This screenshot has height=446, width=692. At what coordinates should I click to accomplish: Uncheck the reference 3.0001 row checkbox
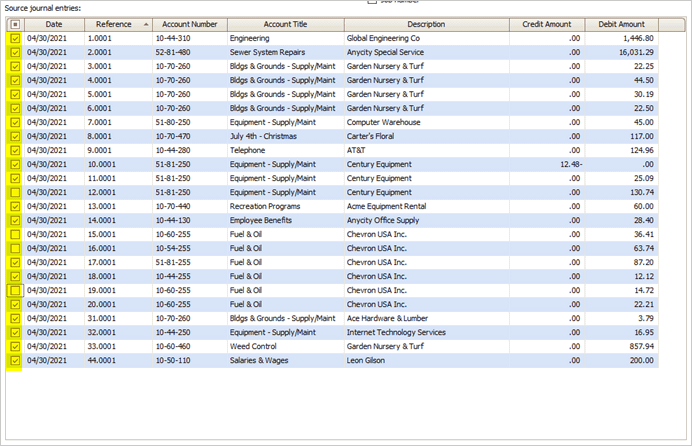[x=15, y=67]
